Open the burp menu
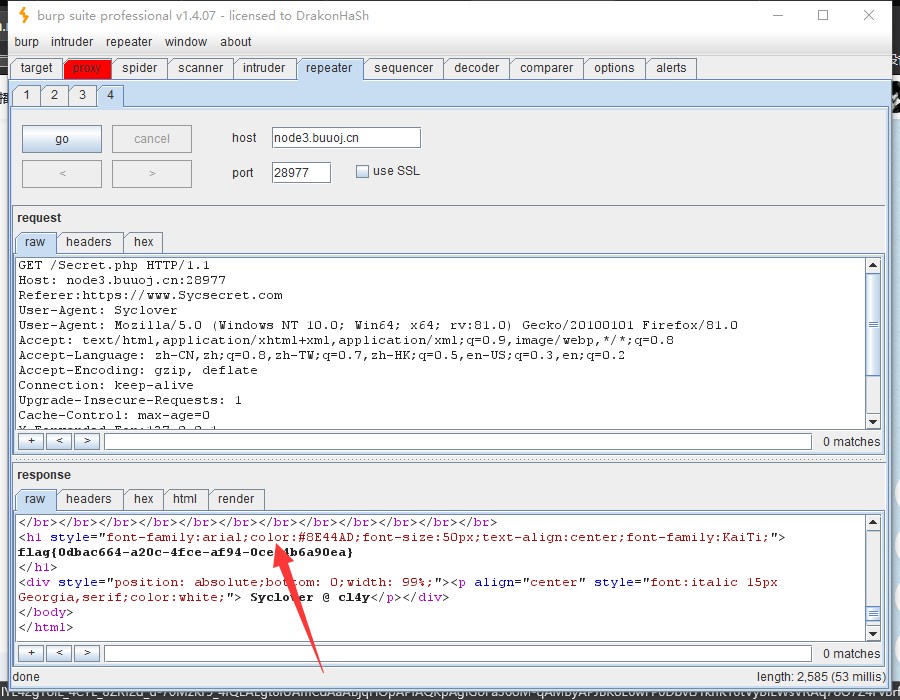The width and height of the screenshot is (900, 700). click(26, 42)
